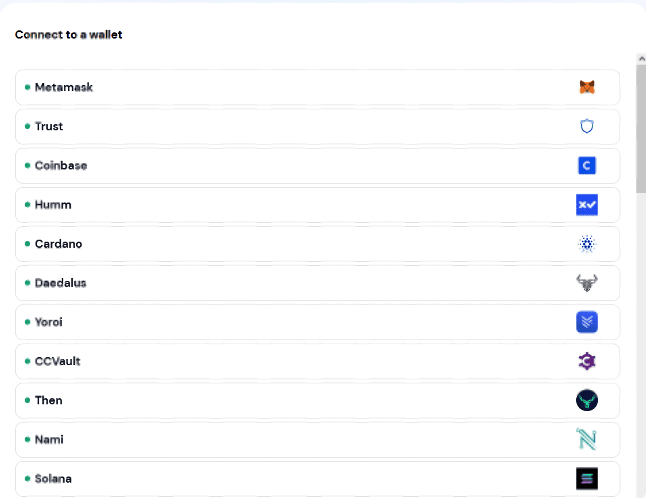646x498 pixels.
Task: Click the Humm wallet logo icon
Action: 587,205
